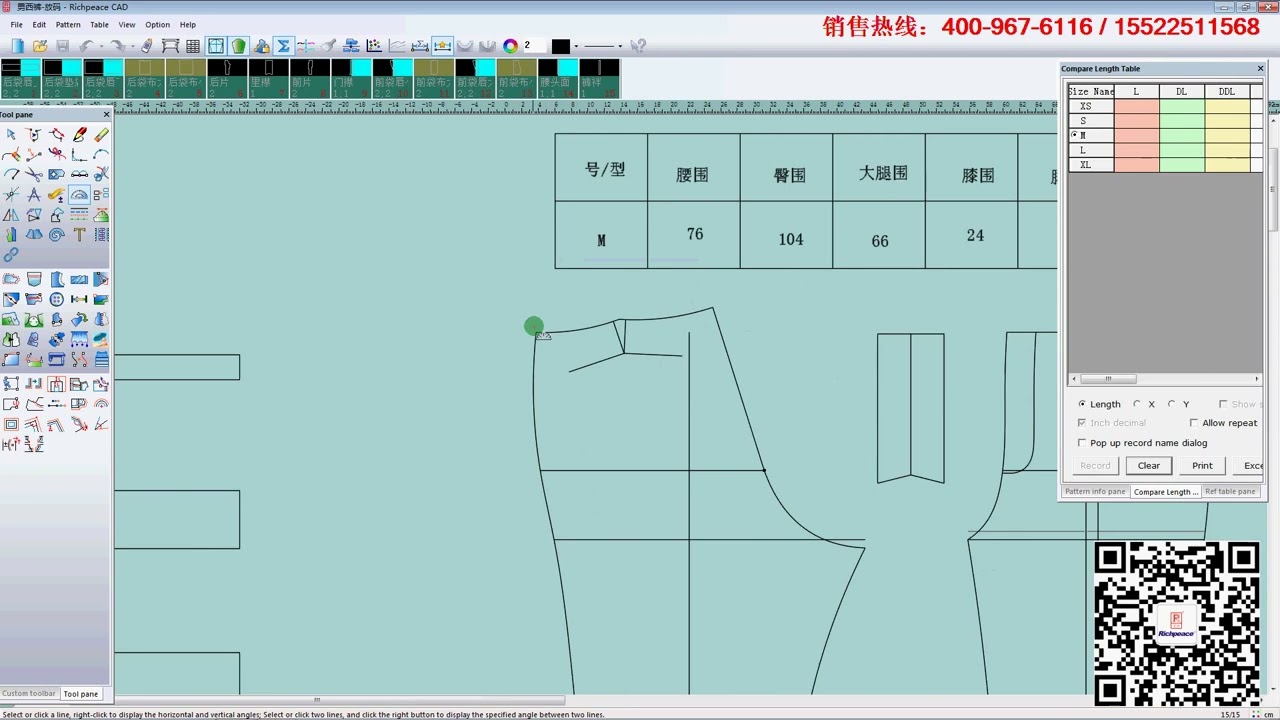Click the Redo arrow icon

coord(117,46)
